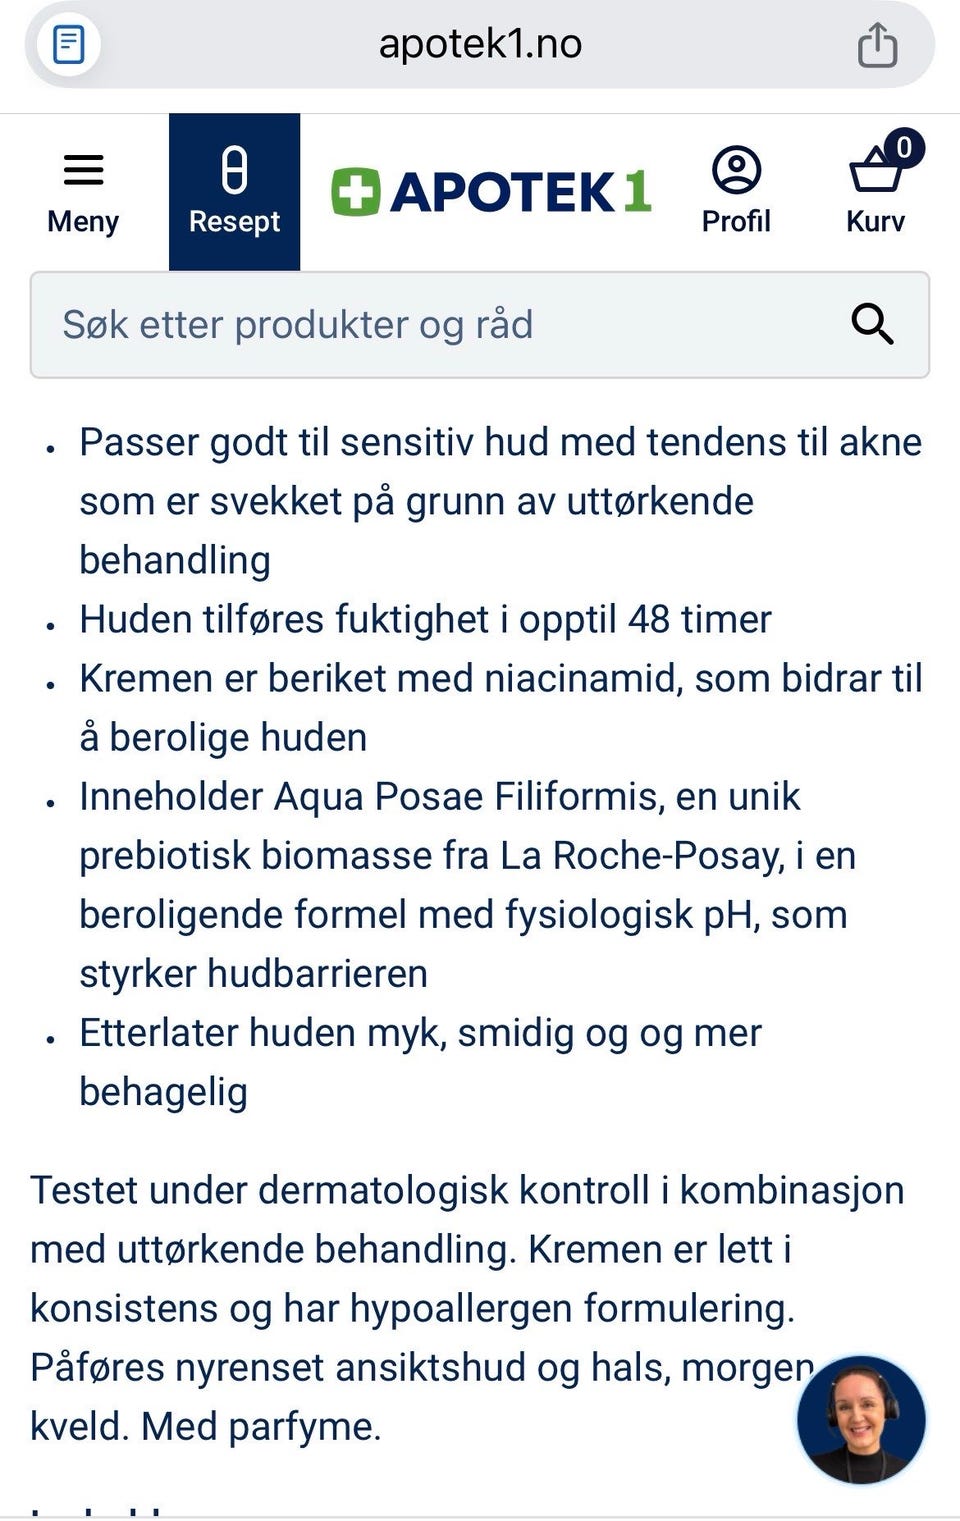Open the chat assistant avatar
960x1521 pixels.
coord(861,1418)
